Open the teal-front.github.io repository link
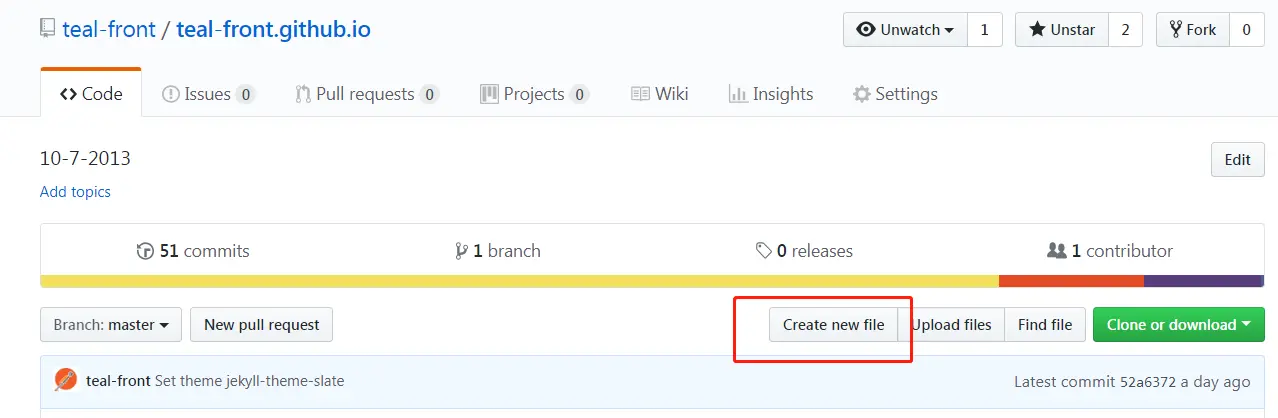The height and width of the screenshot is (418, 1278). pos(273,29)
